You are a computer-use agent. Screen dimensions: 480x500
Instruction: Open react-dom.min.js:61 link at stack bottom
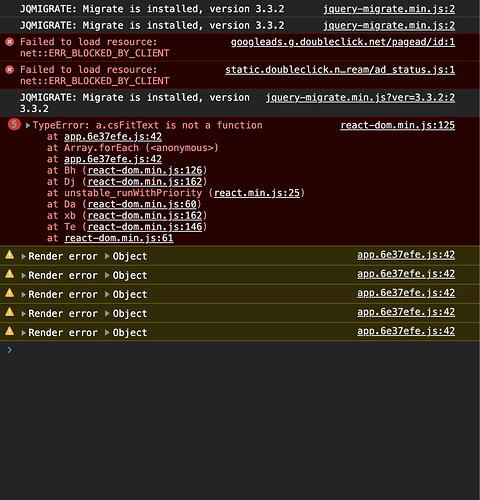[x=119, y=238]
